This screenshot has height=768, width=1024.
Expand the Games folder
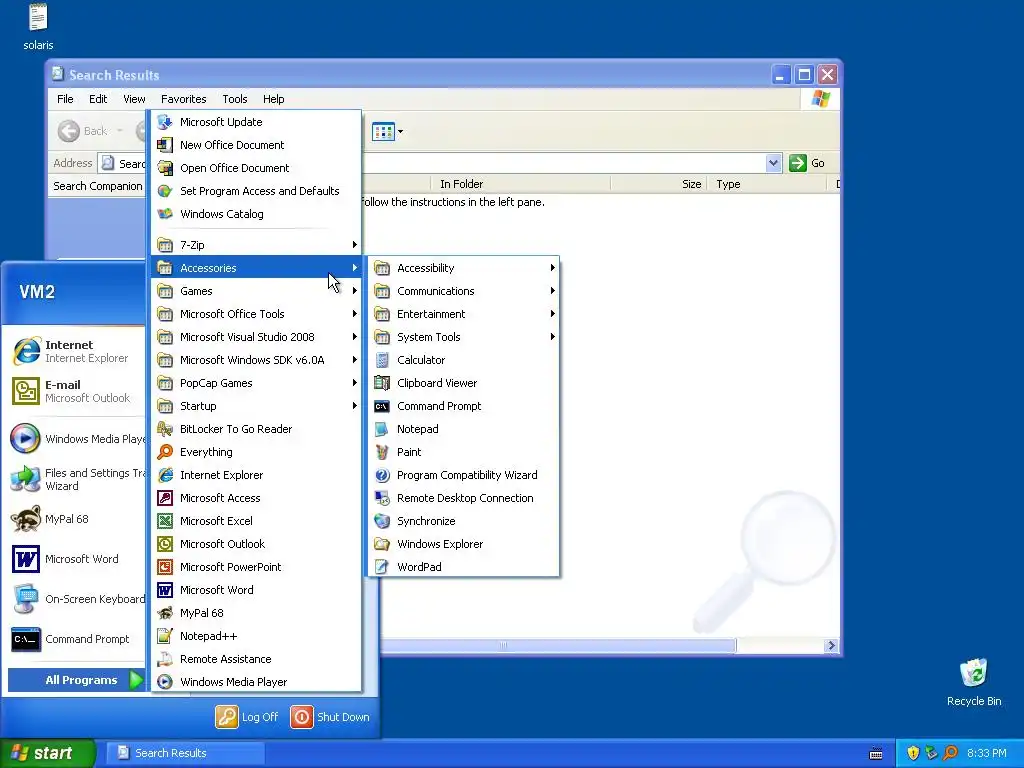(x=256, y=291)
